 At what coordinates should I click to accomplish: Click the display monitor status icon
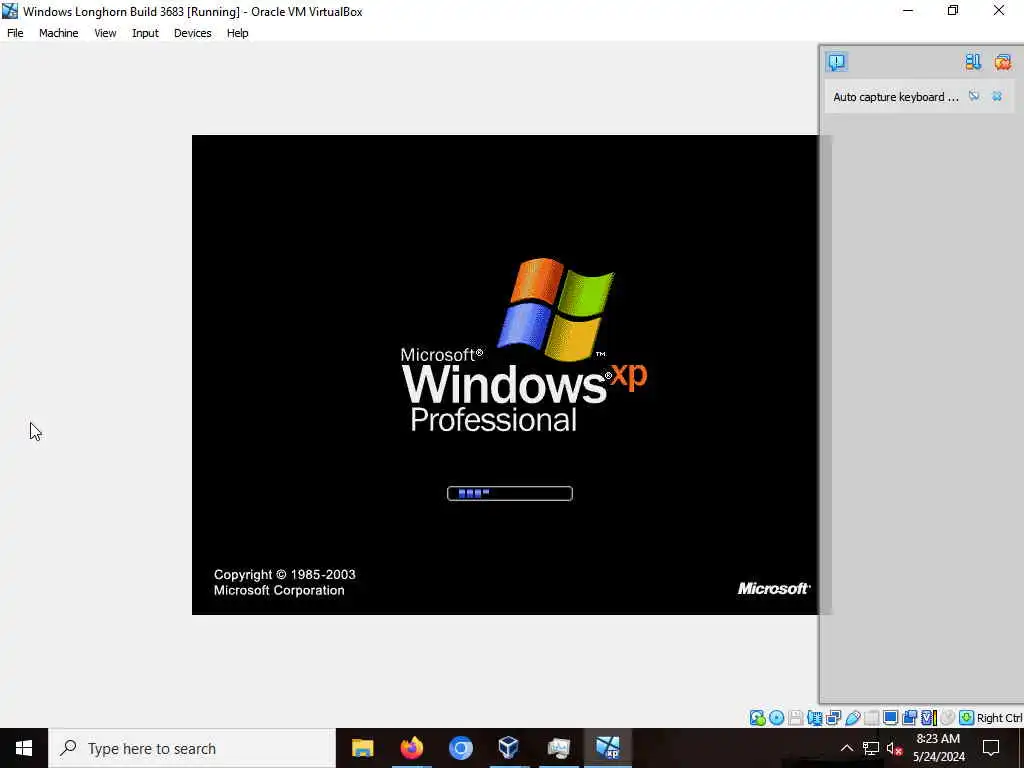[x=890, y=718]
